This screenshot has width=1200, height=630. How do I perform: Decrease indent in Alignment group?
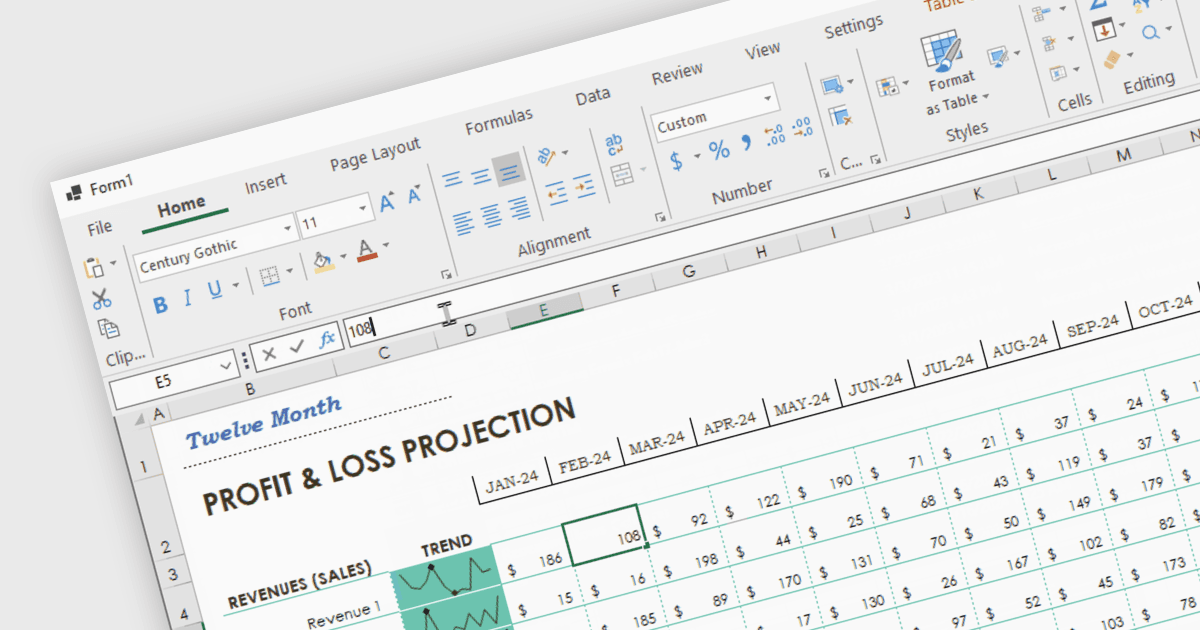tap(556, 193)
